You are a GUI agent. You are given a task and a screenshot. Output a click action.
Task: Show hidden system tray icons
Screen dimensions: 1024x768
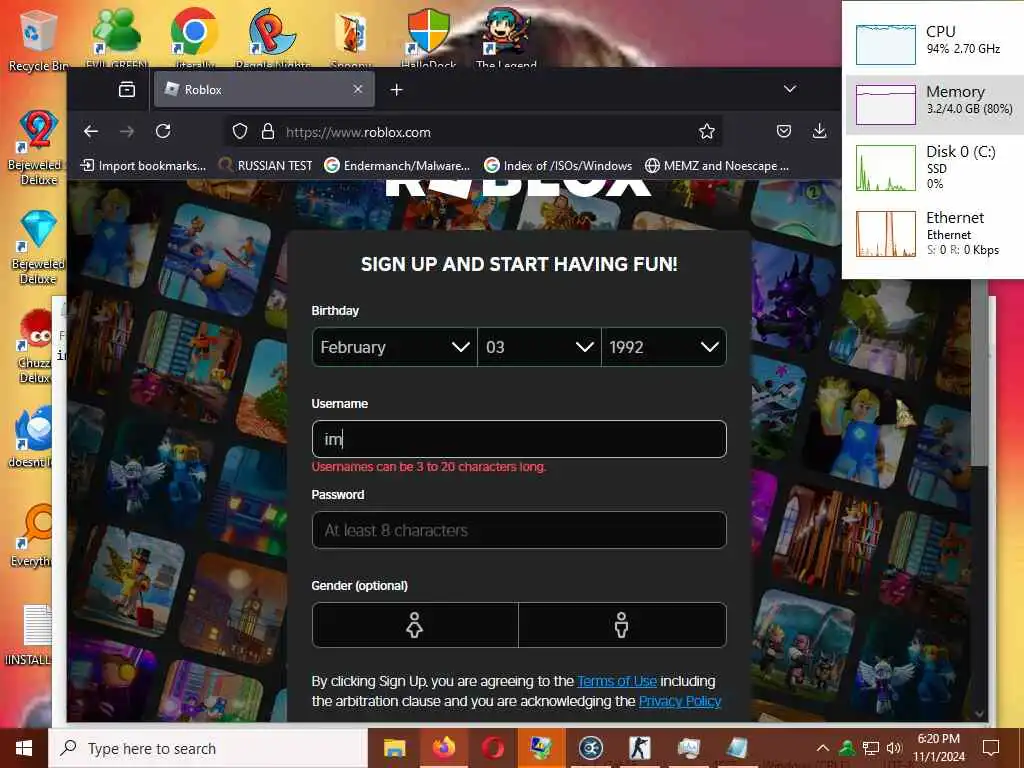click(823, 748)
